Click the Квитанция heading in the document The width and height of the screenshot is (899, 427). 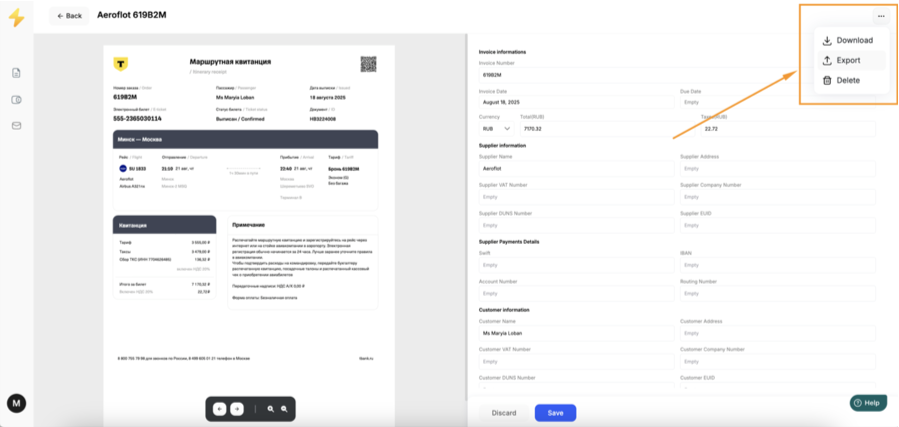132,226
